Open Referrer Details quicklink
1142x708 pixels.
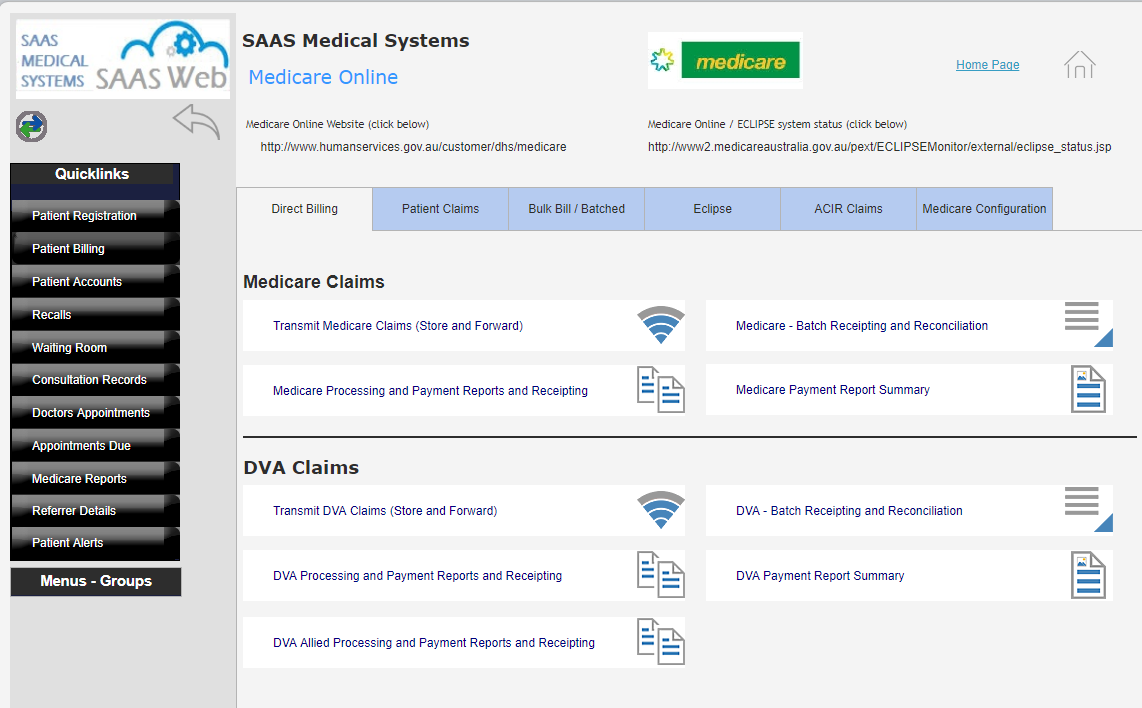click(x=95, y=511)
